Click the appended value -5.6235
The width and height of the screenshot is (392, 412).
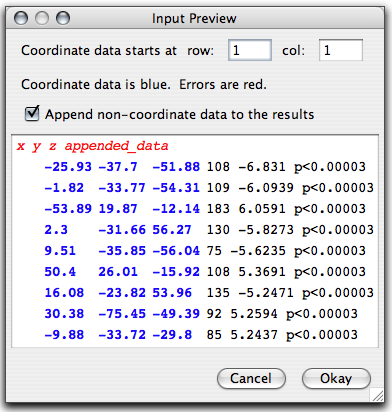click(258, 251)
